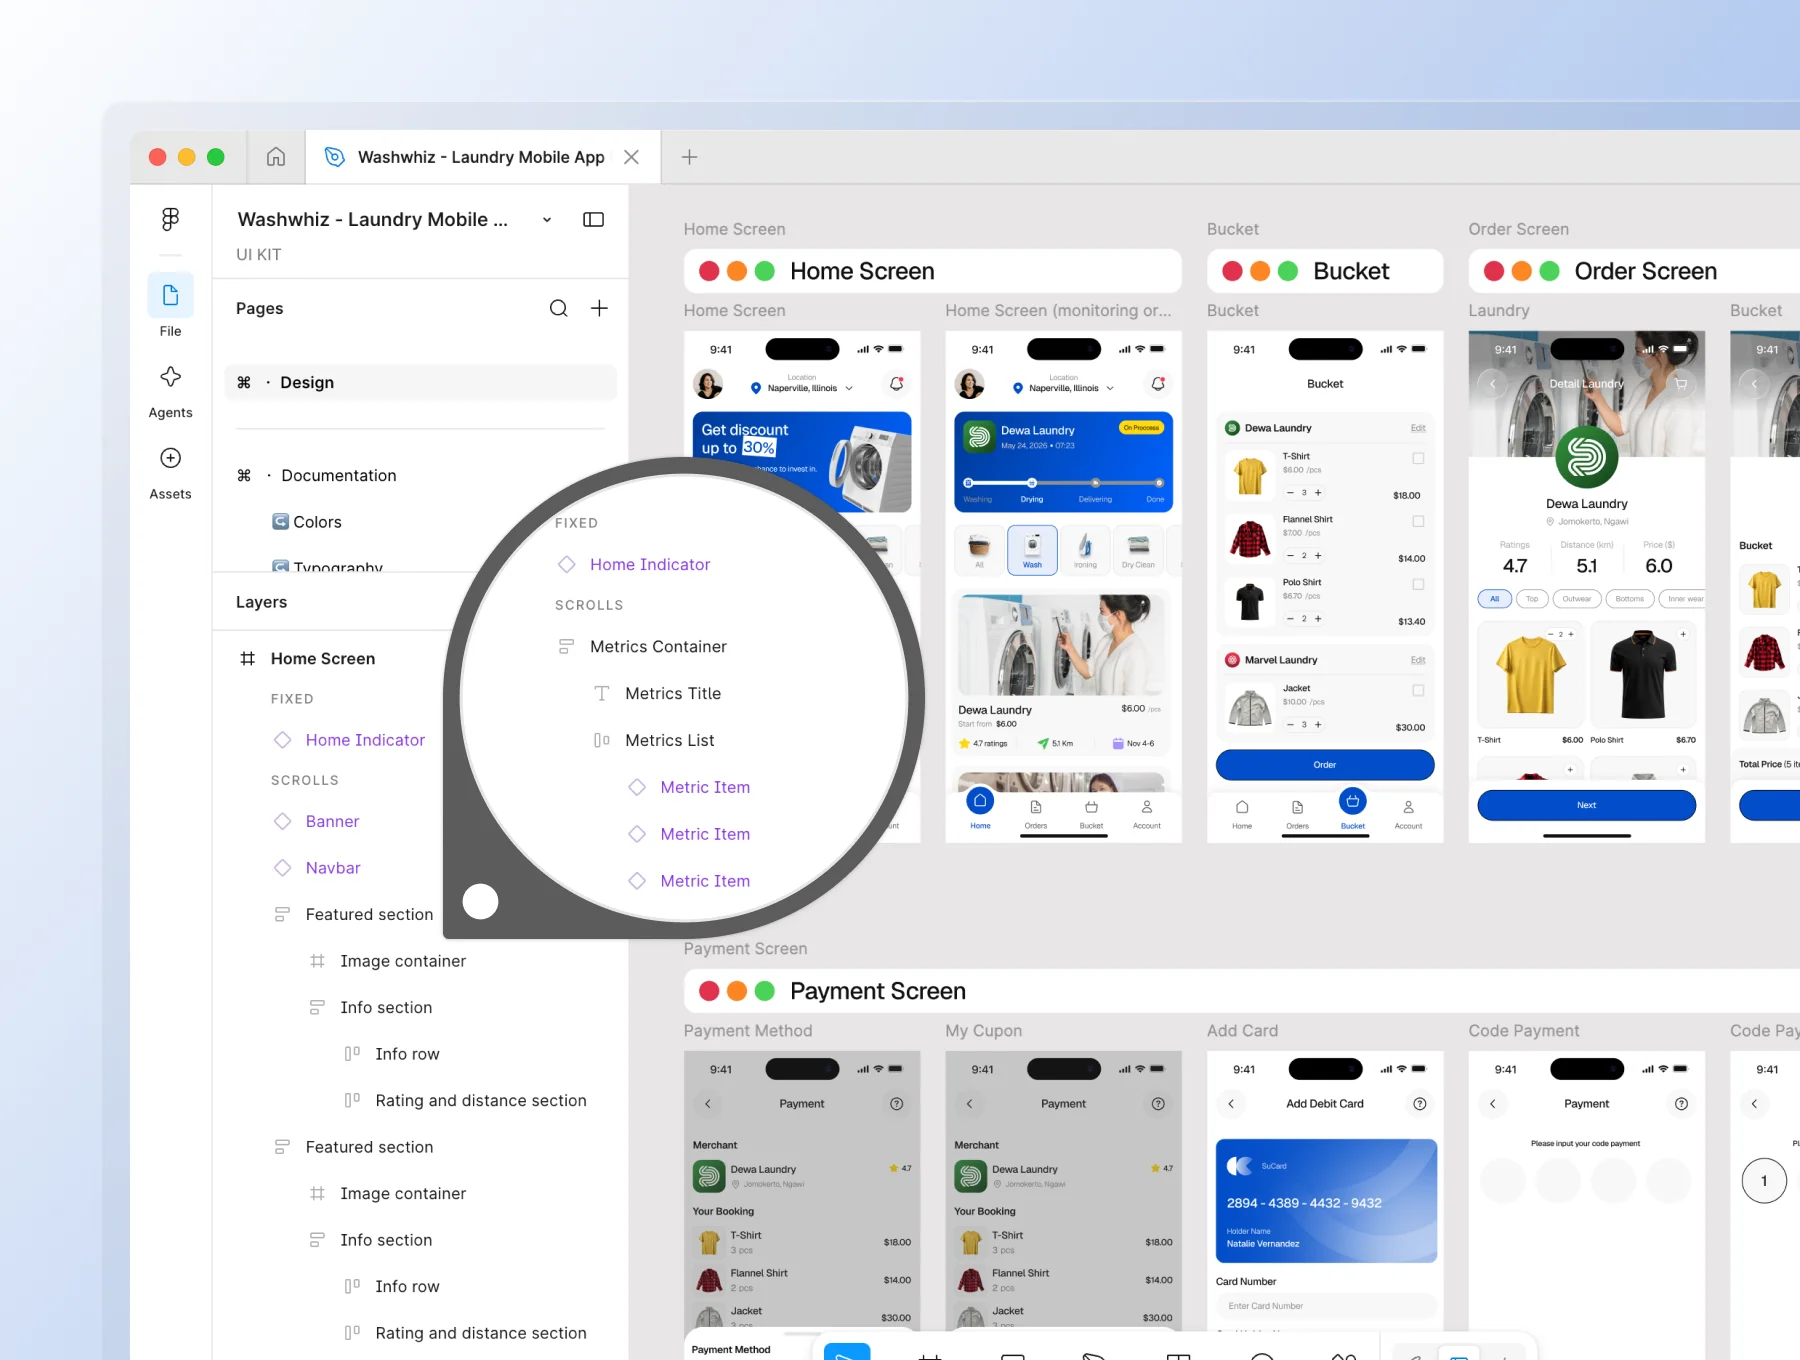
Task: Close the Washwhiz Laundry Mobile App tab
Action: (631, 157)
